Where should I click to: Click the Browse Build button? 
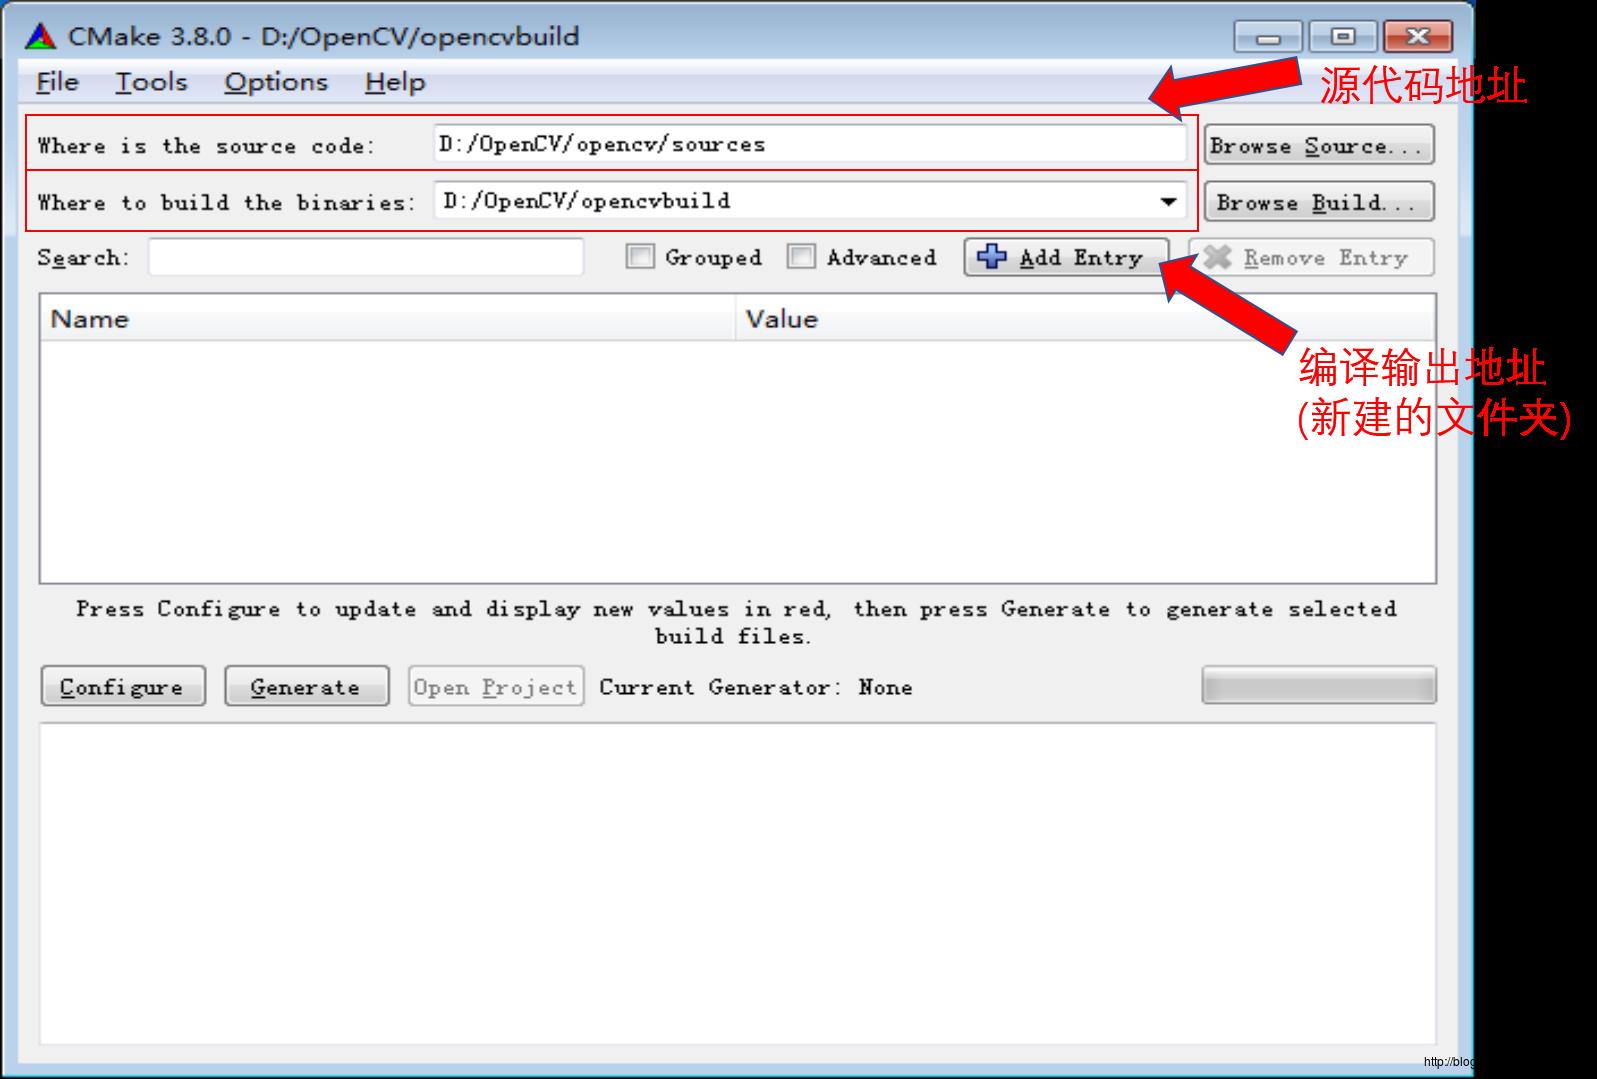point(1319,201)
